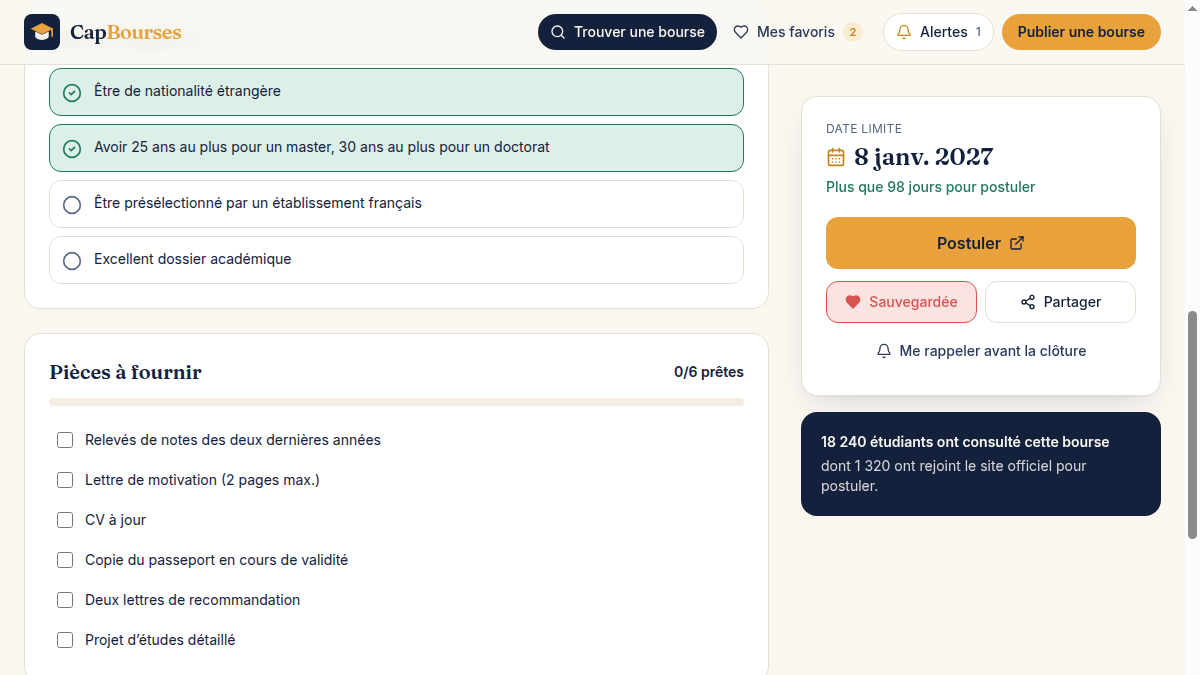1200x675 pixels.
Task: Click the Postuler button
Action: pos(981,243)
